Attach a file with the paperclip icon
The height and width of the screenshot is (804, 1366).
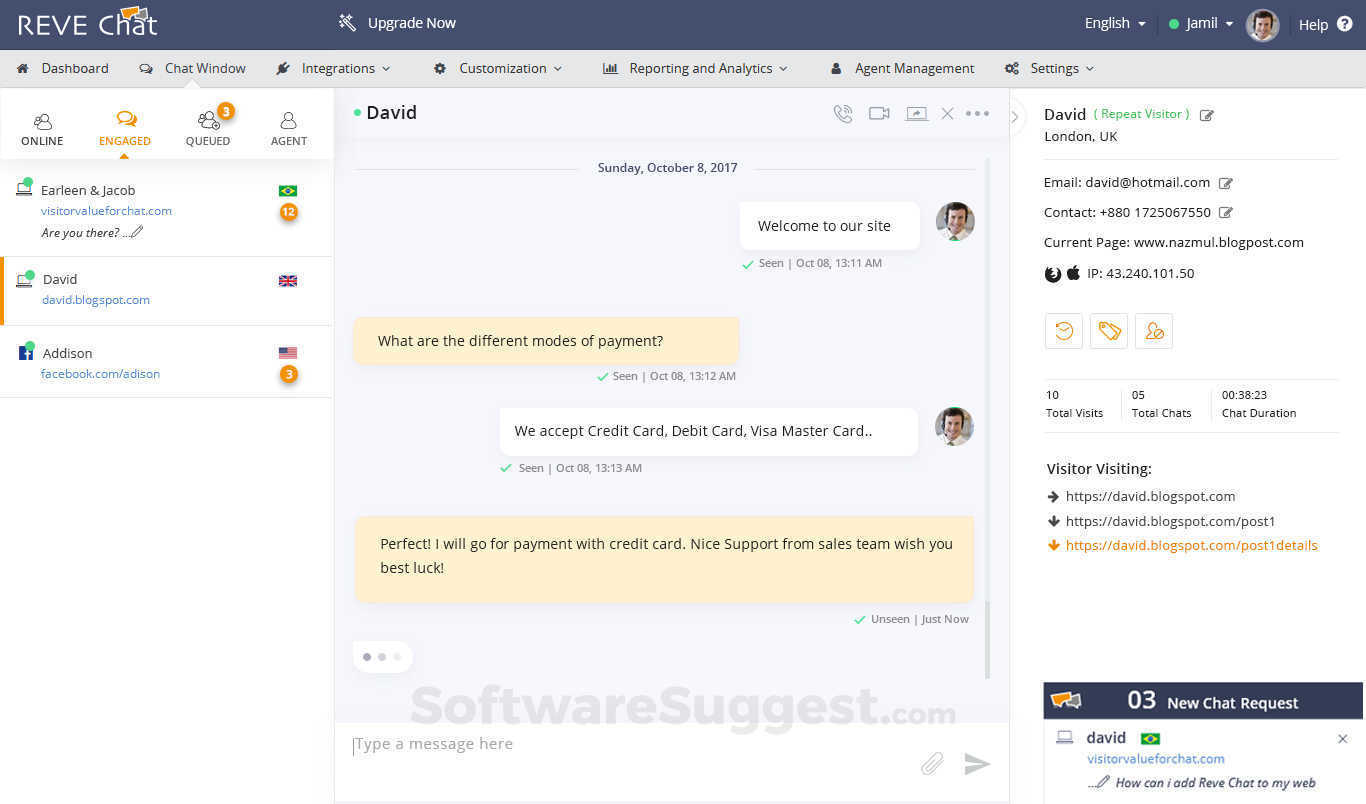[931, 763]
